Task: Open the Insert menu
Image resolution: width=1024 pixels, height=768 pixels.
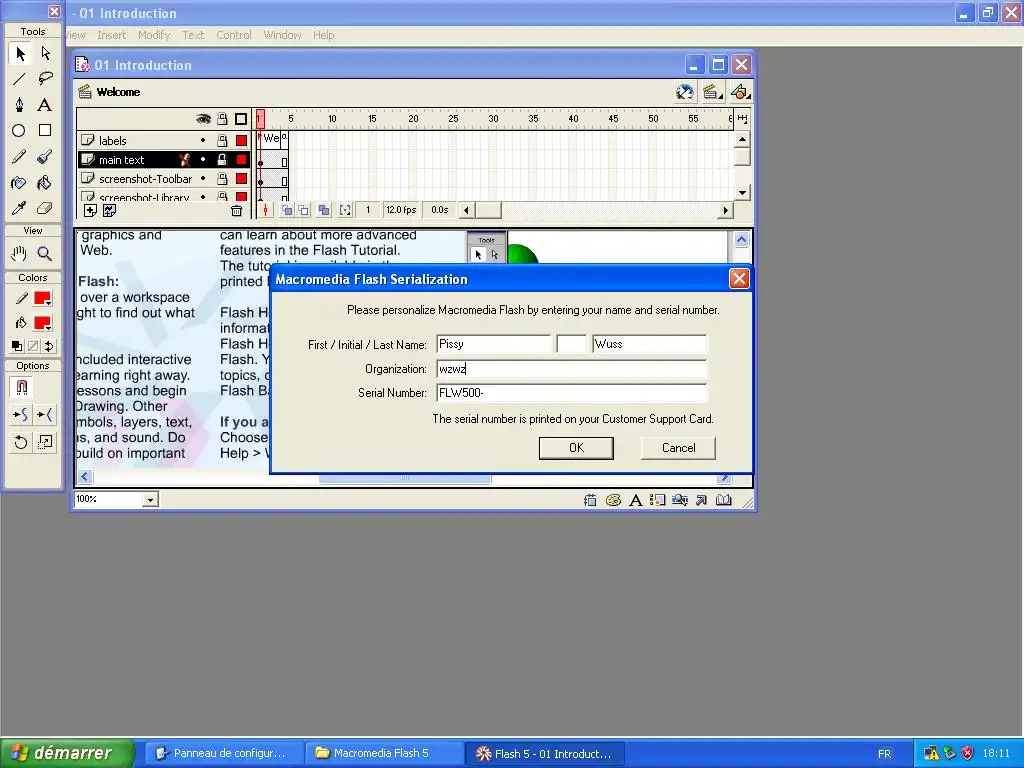Action: (x=111, y=35)
